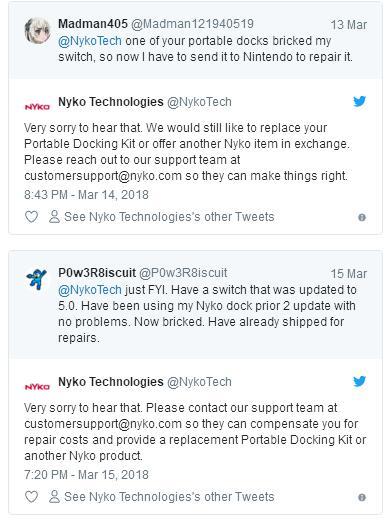The width and height of the screenshot is (390, 521).
Task: See Nyko Technologies's other Tweets, second card
Action: point(161,497)
